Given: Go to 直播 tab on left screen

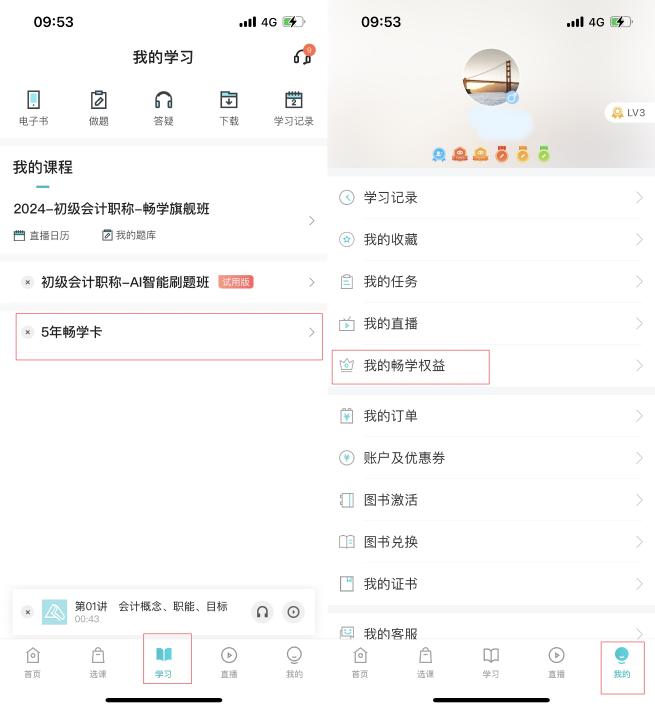Looking at the screenshot, I should click(x=229, y=662).
